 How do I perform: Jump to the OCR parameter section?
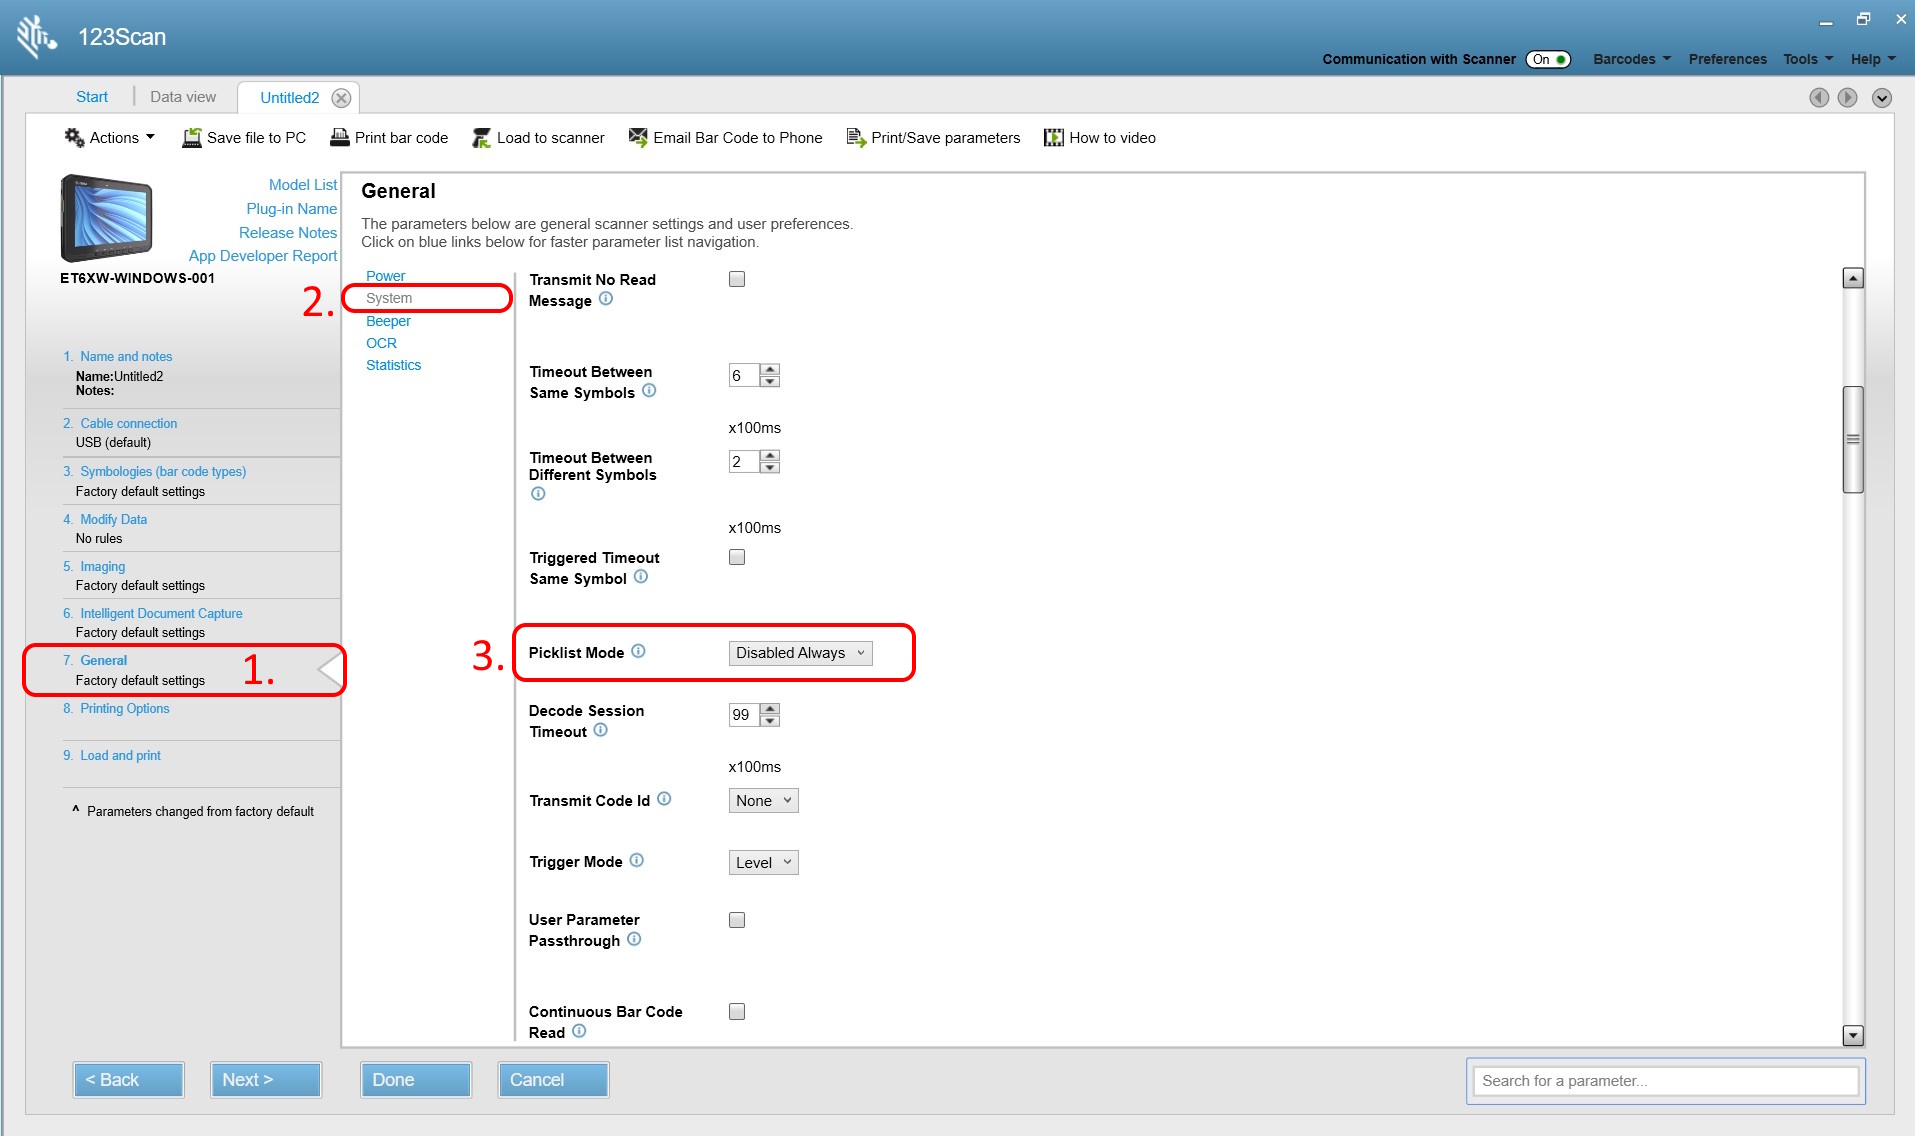(381, 343)
